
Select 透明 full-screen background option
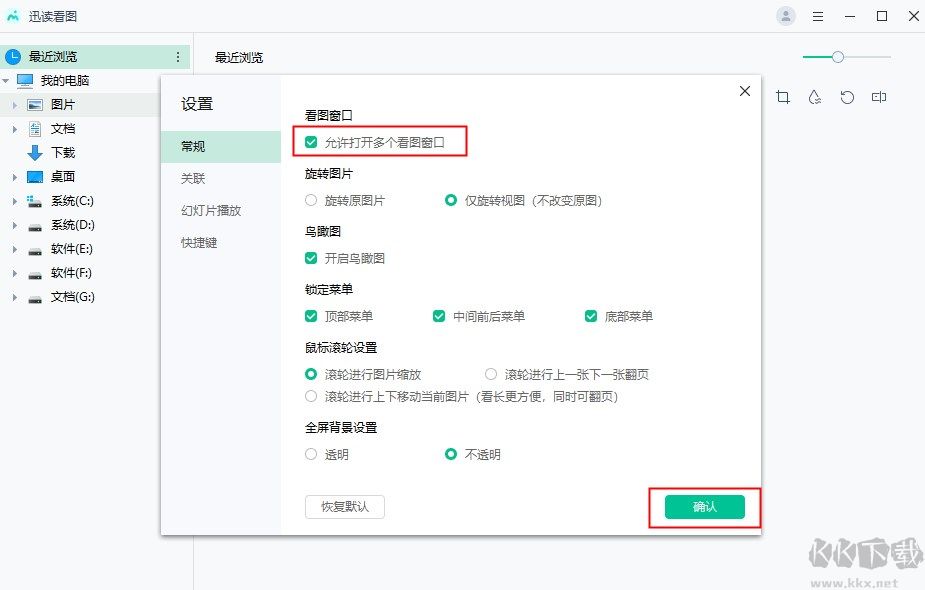coord(311,454)
